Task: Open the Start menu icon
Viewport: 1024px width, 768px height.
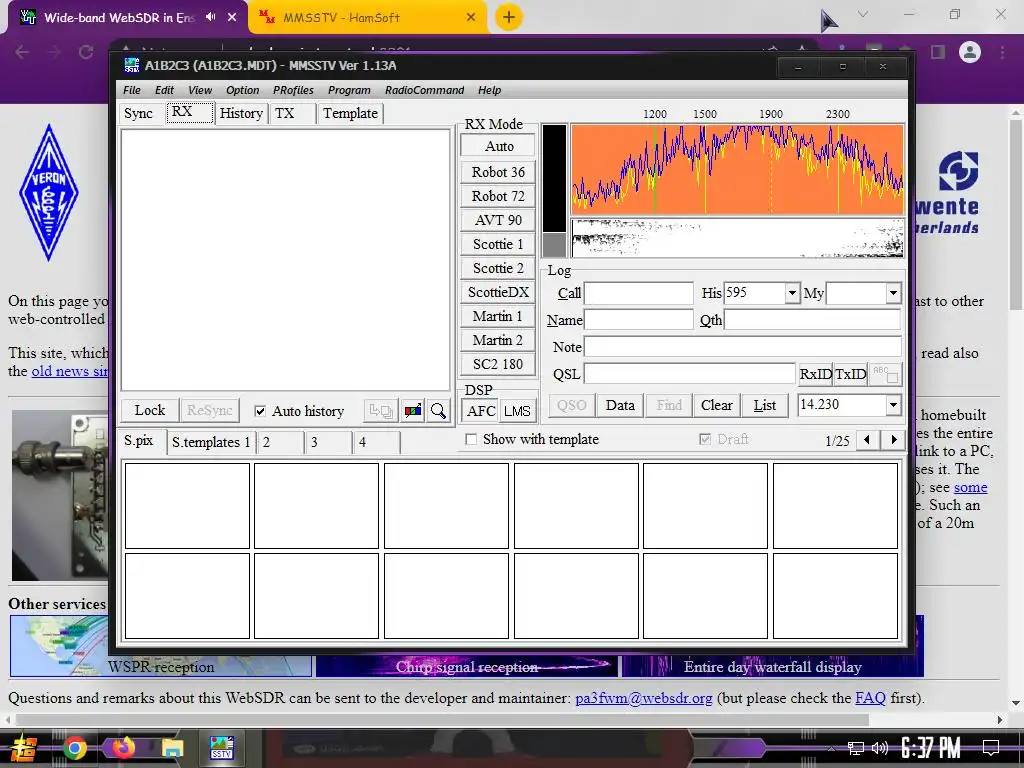Action: point(24,748)
